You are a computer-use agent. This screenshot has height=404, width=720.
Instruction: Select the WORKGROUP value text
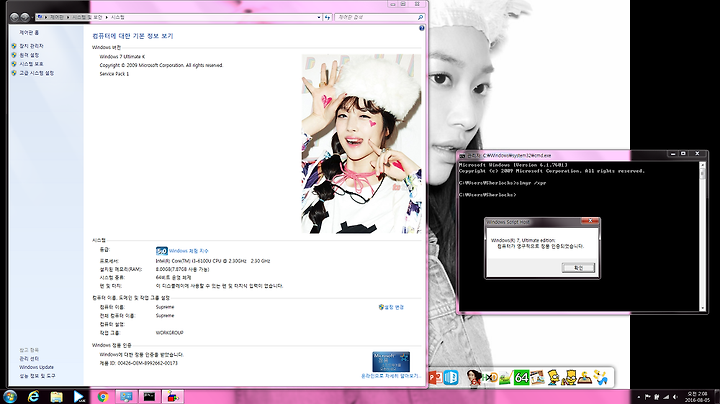coord(169,333)
